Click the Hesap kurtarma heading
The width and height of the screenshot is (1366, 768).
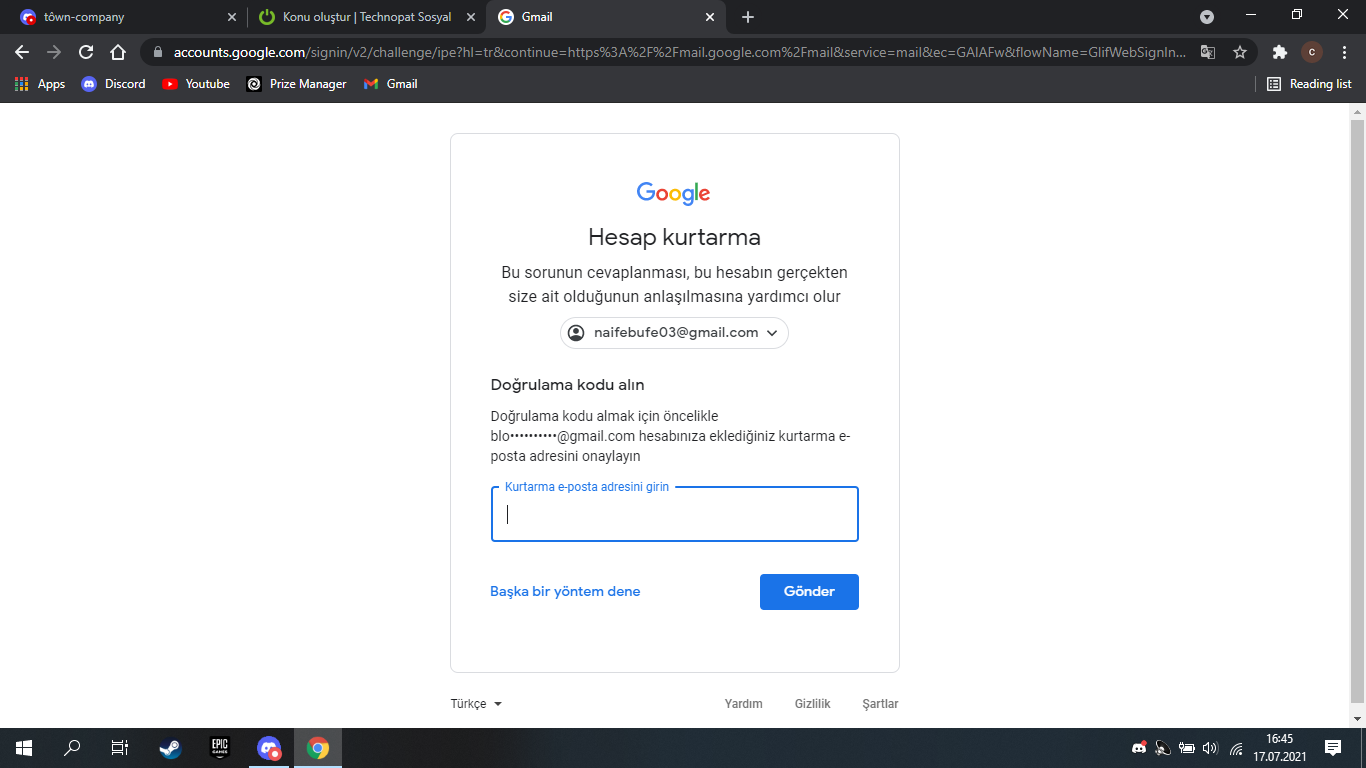674,237
